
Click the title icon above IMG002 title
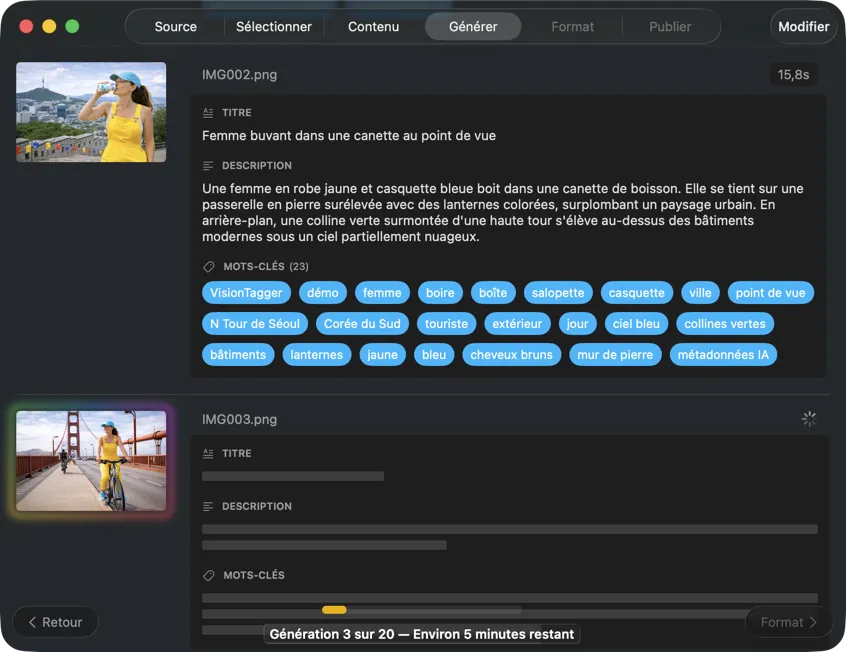208,113
